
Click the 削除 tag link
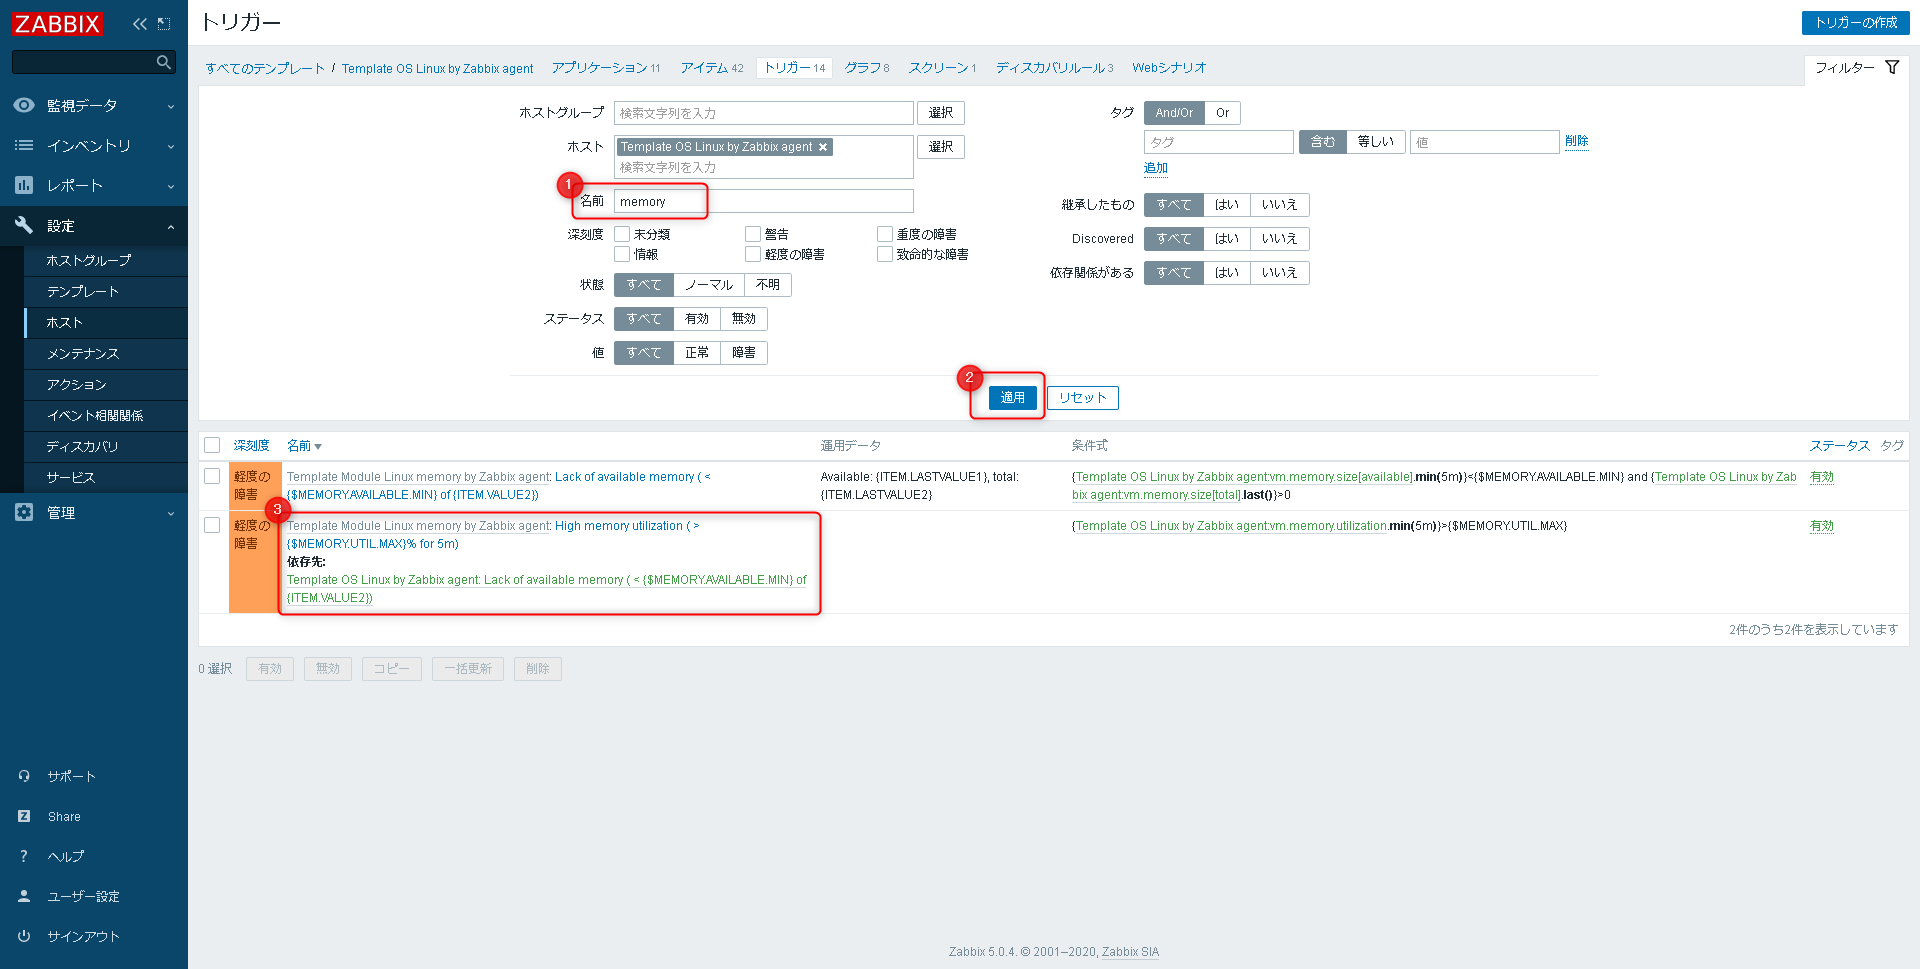1577,141
